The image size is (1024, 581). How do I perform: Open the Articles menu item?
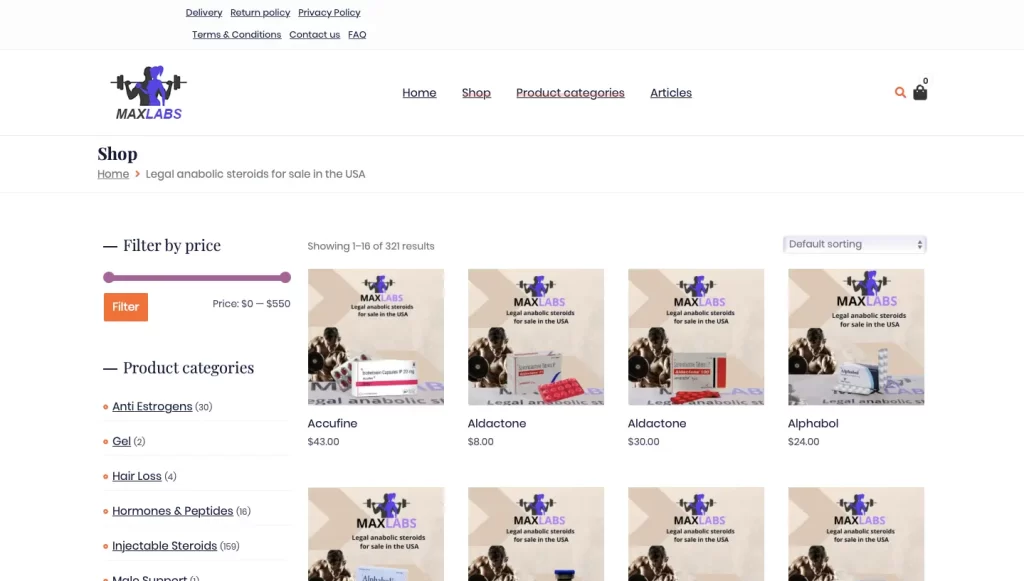(671, 93)
